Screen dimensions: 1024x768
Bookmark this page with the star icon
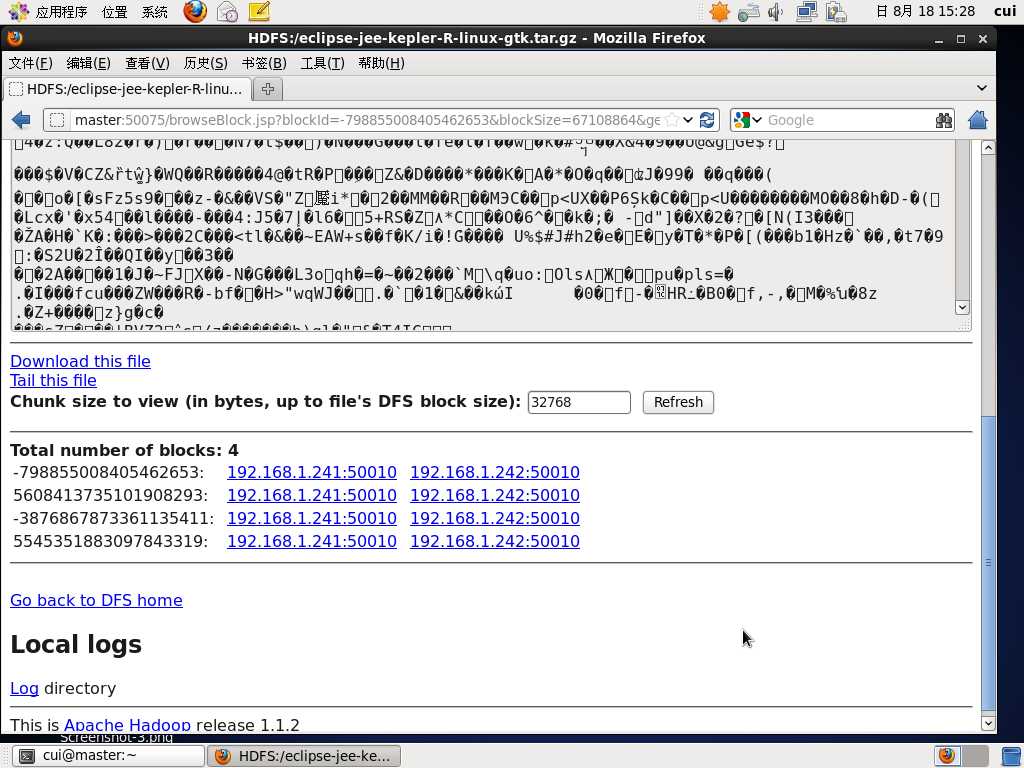(671, 120)
